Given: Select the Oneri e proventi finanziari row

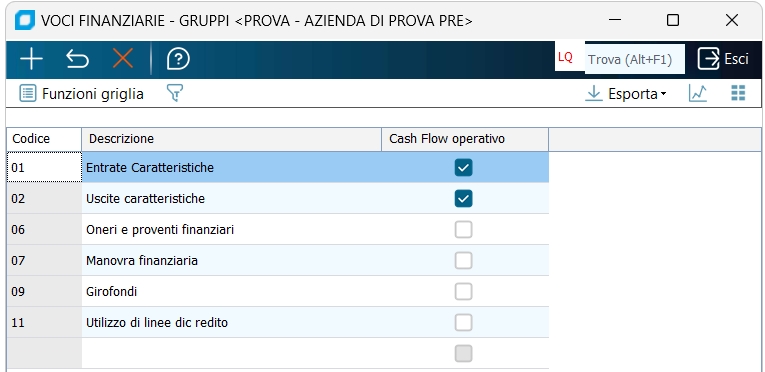Looking at the screenshot, I should (x=278, y=229).
